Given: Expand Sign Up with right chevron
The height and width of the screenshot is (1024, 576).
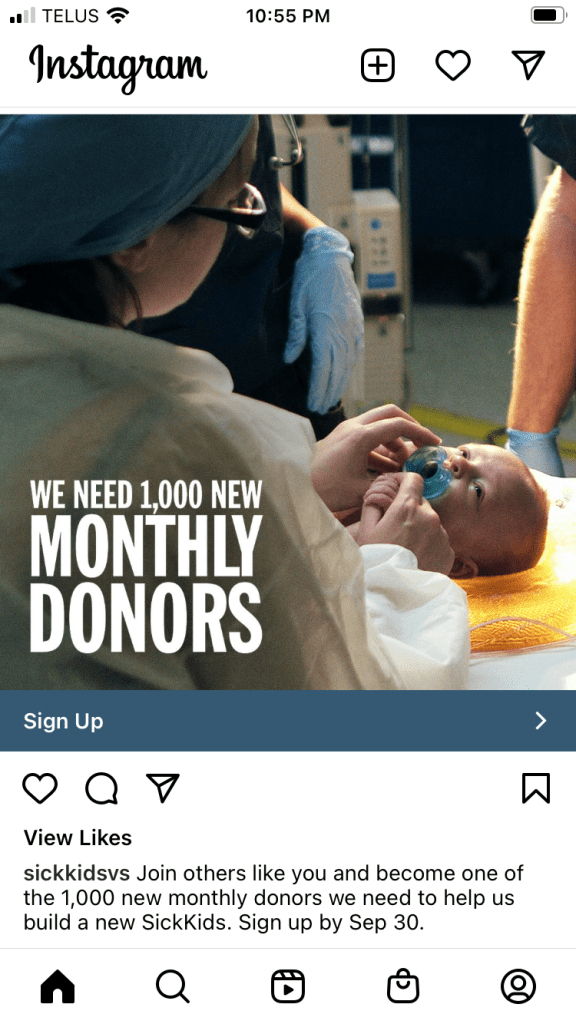Looking at the screenshot, I should pyautogui.click(x=541, y=720).
